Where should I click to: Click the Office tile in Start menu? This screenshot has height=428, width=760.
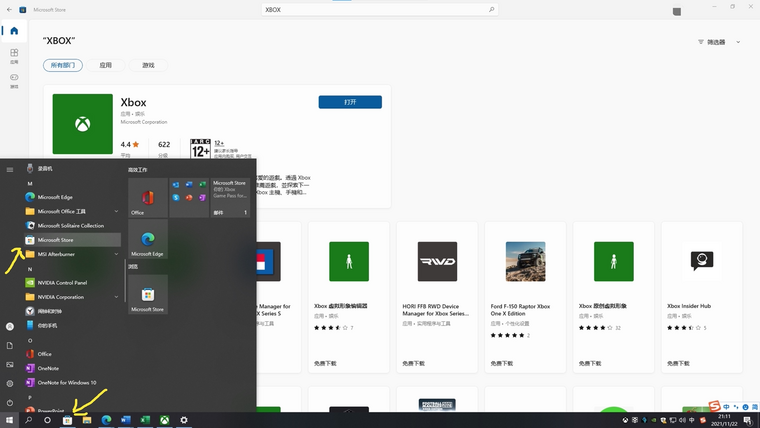pyautogui.click(x=148, y=197)
